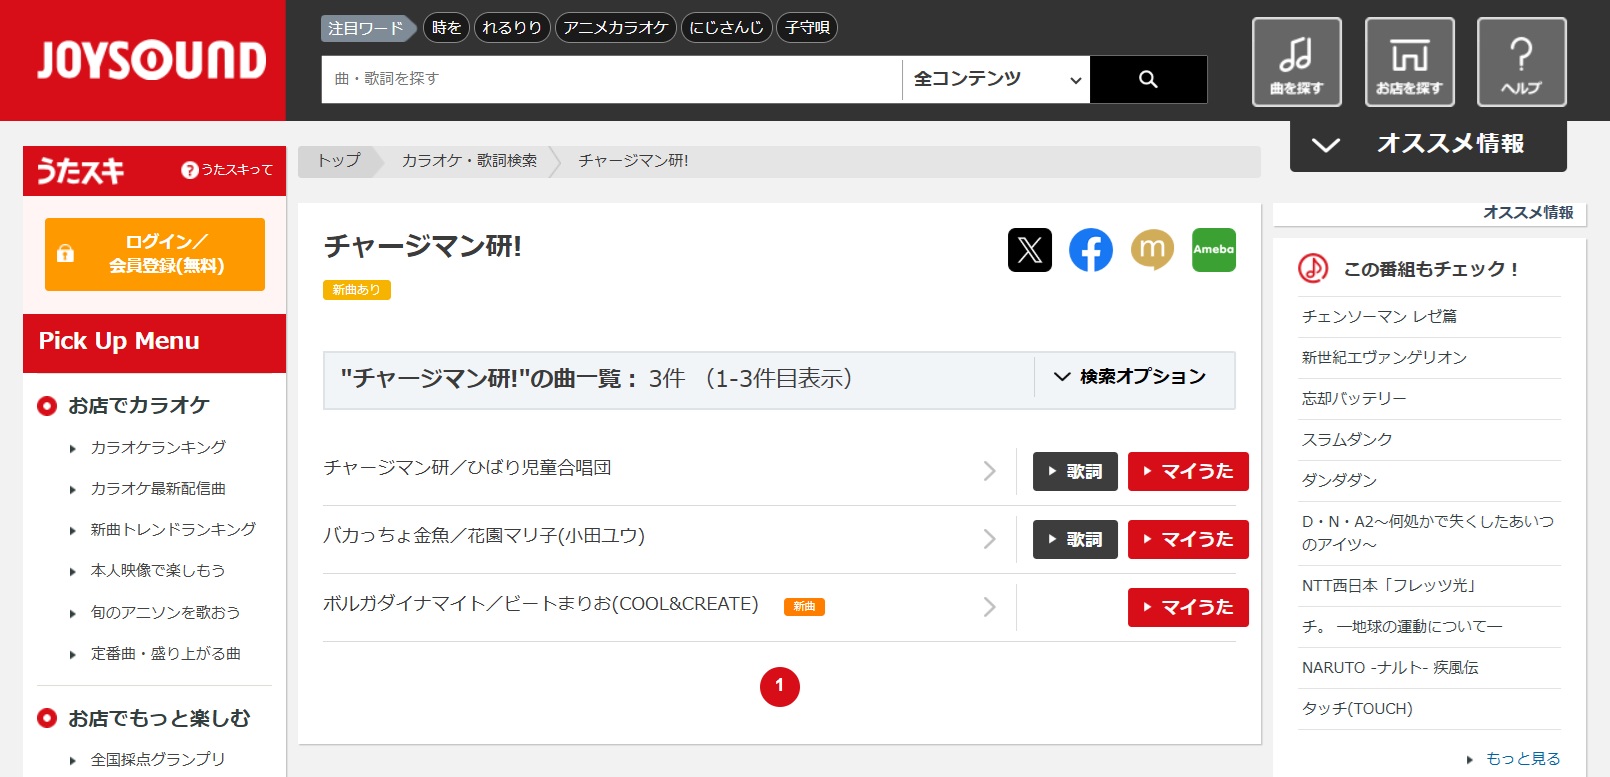1610x777 pixels.
Task: Click the magnifier search button
Action: [1148, 79]
